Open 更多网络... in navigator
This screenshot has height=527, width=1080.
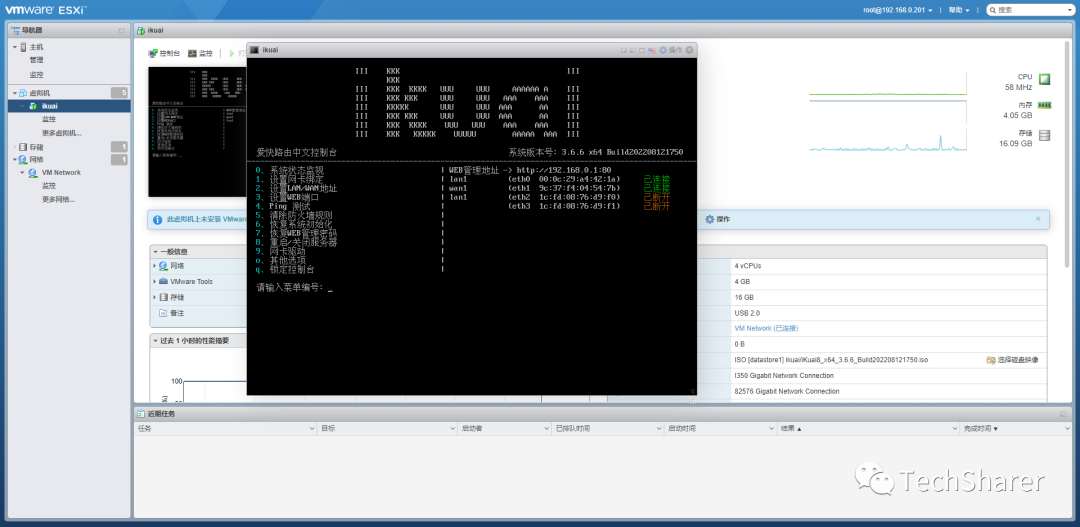tap(59, 199)
